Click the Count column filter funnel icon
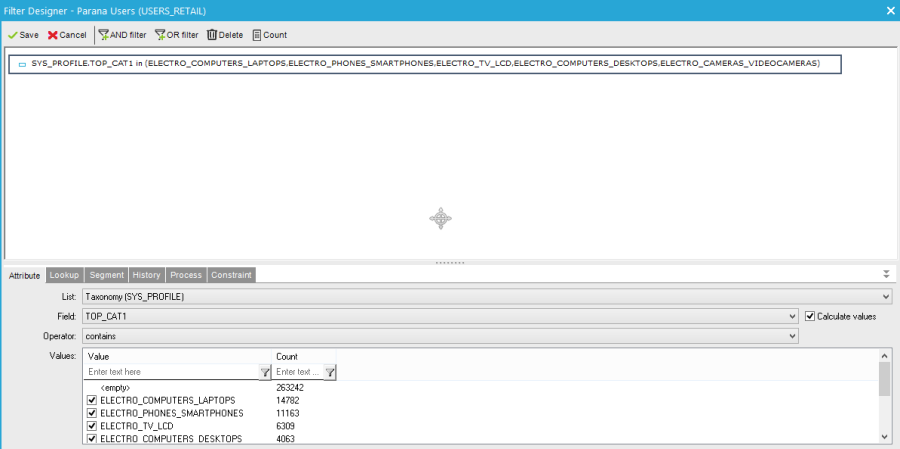 (329, 372)
